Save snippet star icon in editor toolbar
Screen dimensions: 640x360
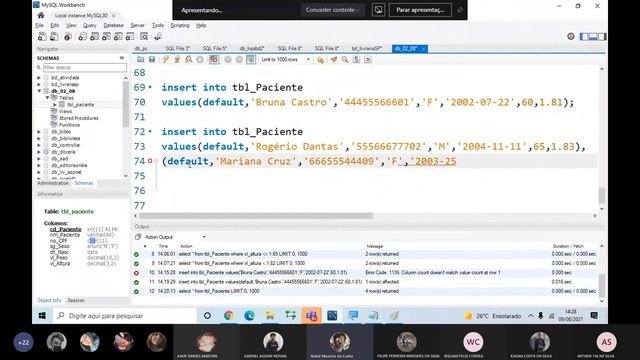[x=320, y=60]
